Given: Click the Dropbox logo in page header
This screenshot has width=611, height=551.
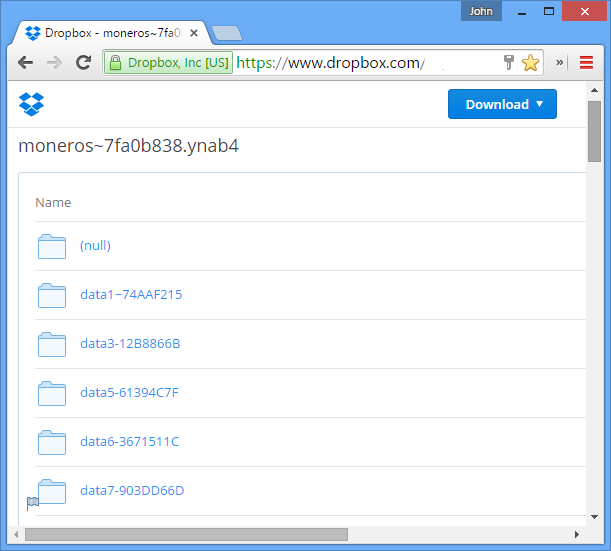Looking at the screenshot, I should point(31,104).
